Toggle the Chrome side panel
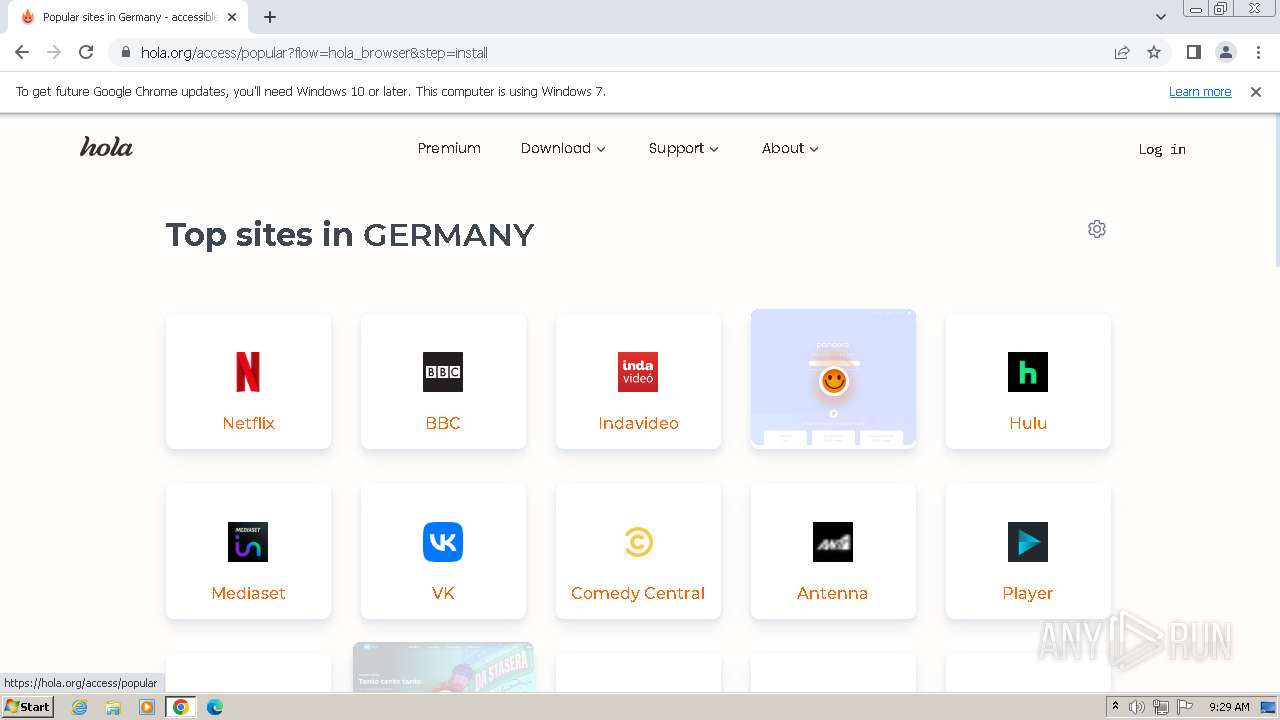Image resolution: width=1280 pixels, height=720 pixels. (x=1193, y=52)
